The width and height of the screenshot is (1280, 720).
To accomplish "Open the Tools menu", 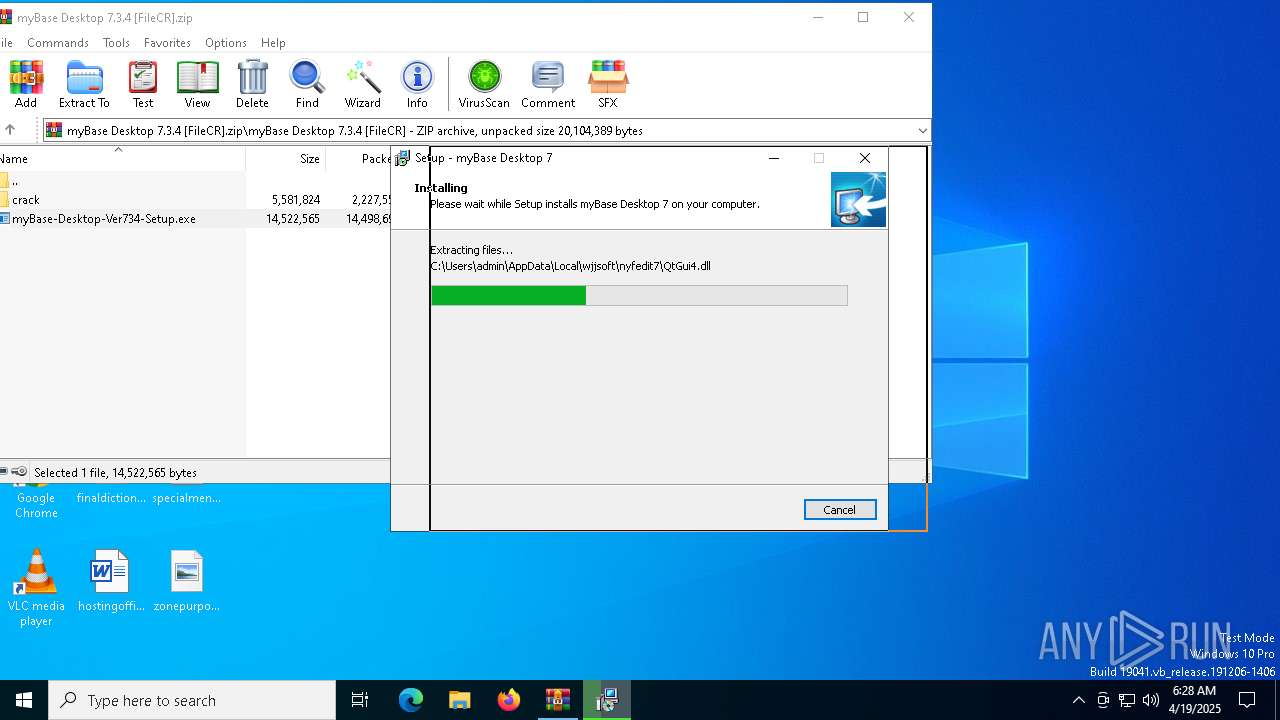I will point(116,43).
